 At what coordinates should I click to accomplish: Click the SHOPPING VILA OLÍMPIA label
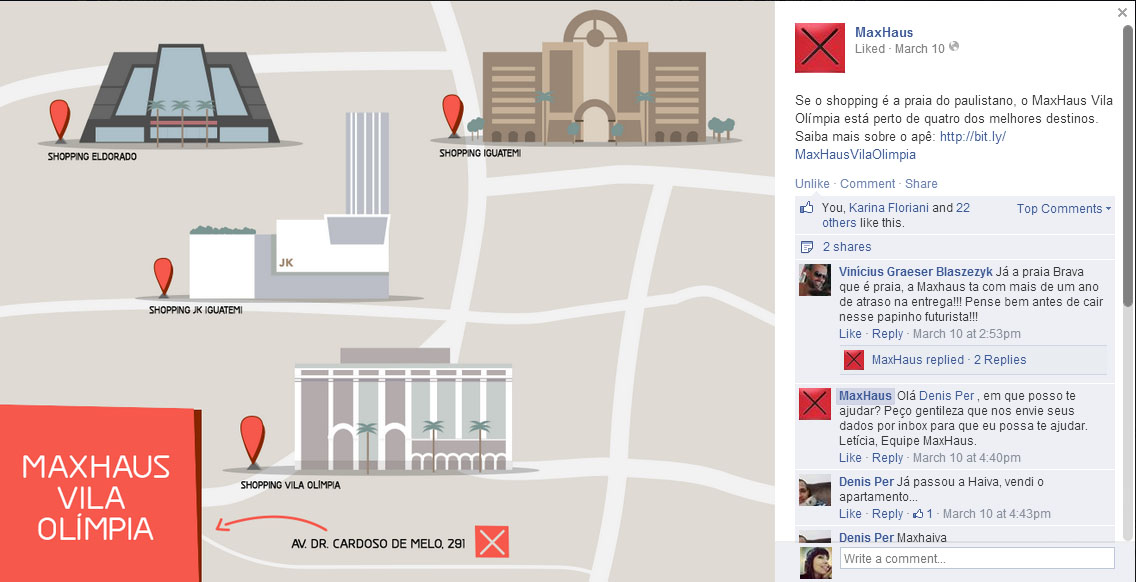pyautogui.click(x=290, y=485)
